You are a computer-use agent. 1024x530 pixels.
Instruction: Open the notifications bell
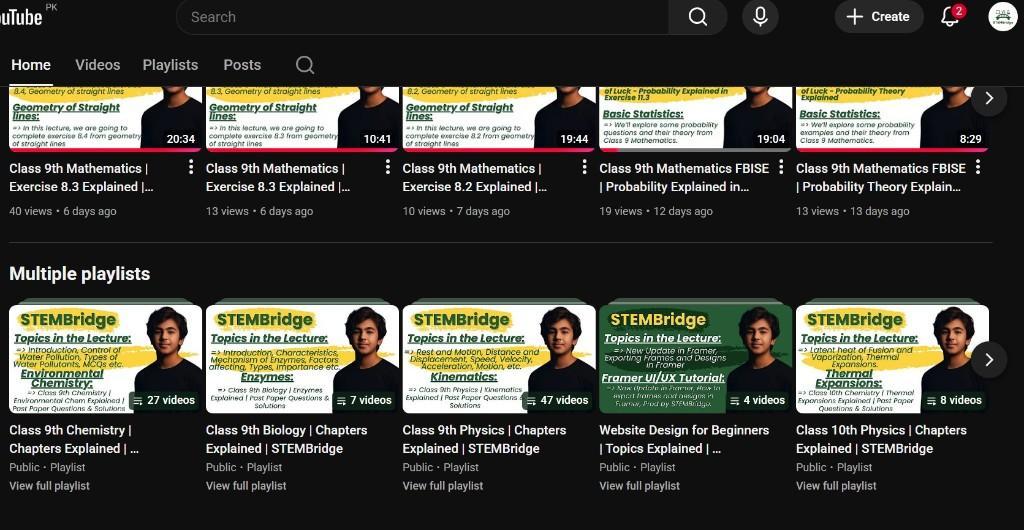(950, 17)
